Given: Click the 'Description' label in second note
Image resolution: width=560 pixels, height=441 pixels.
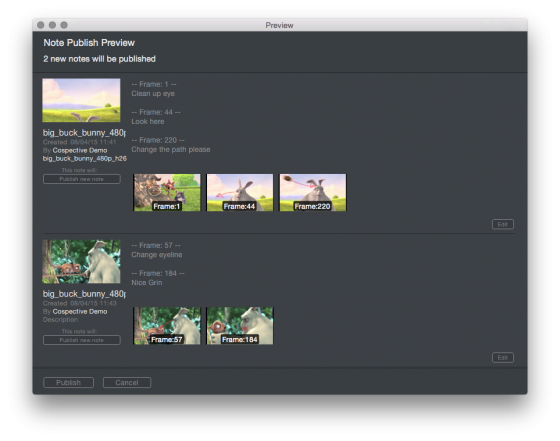Looking at the screenshot, I should pyautogui.click(x=60, y=320).
